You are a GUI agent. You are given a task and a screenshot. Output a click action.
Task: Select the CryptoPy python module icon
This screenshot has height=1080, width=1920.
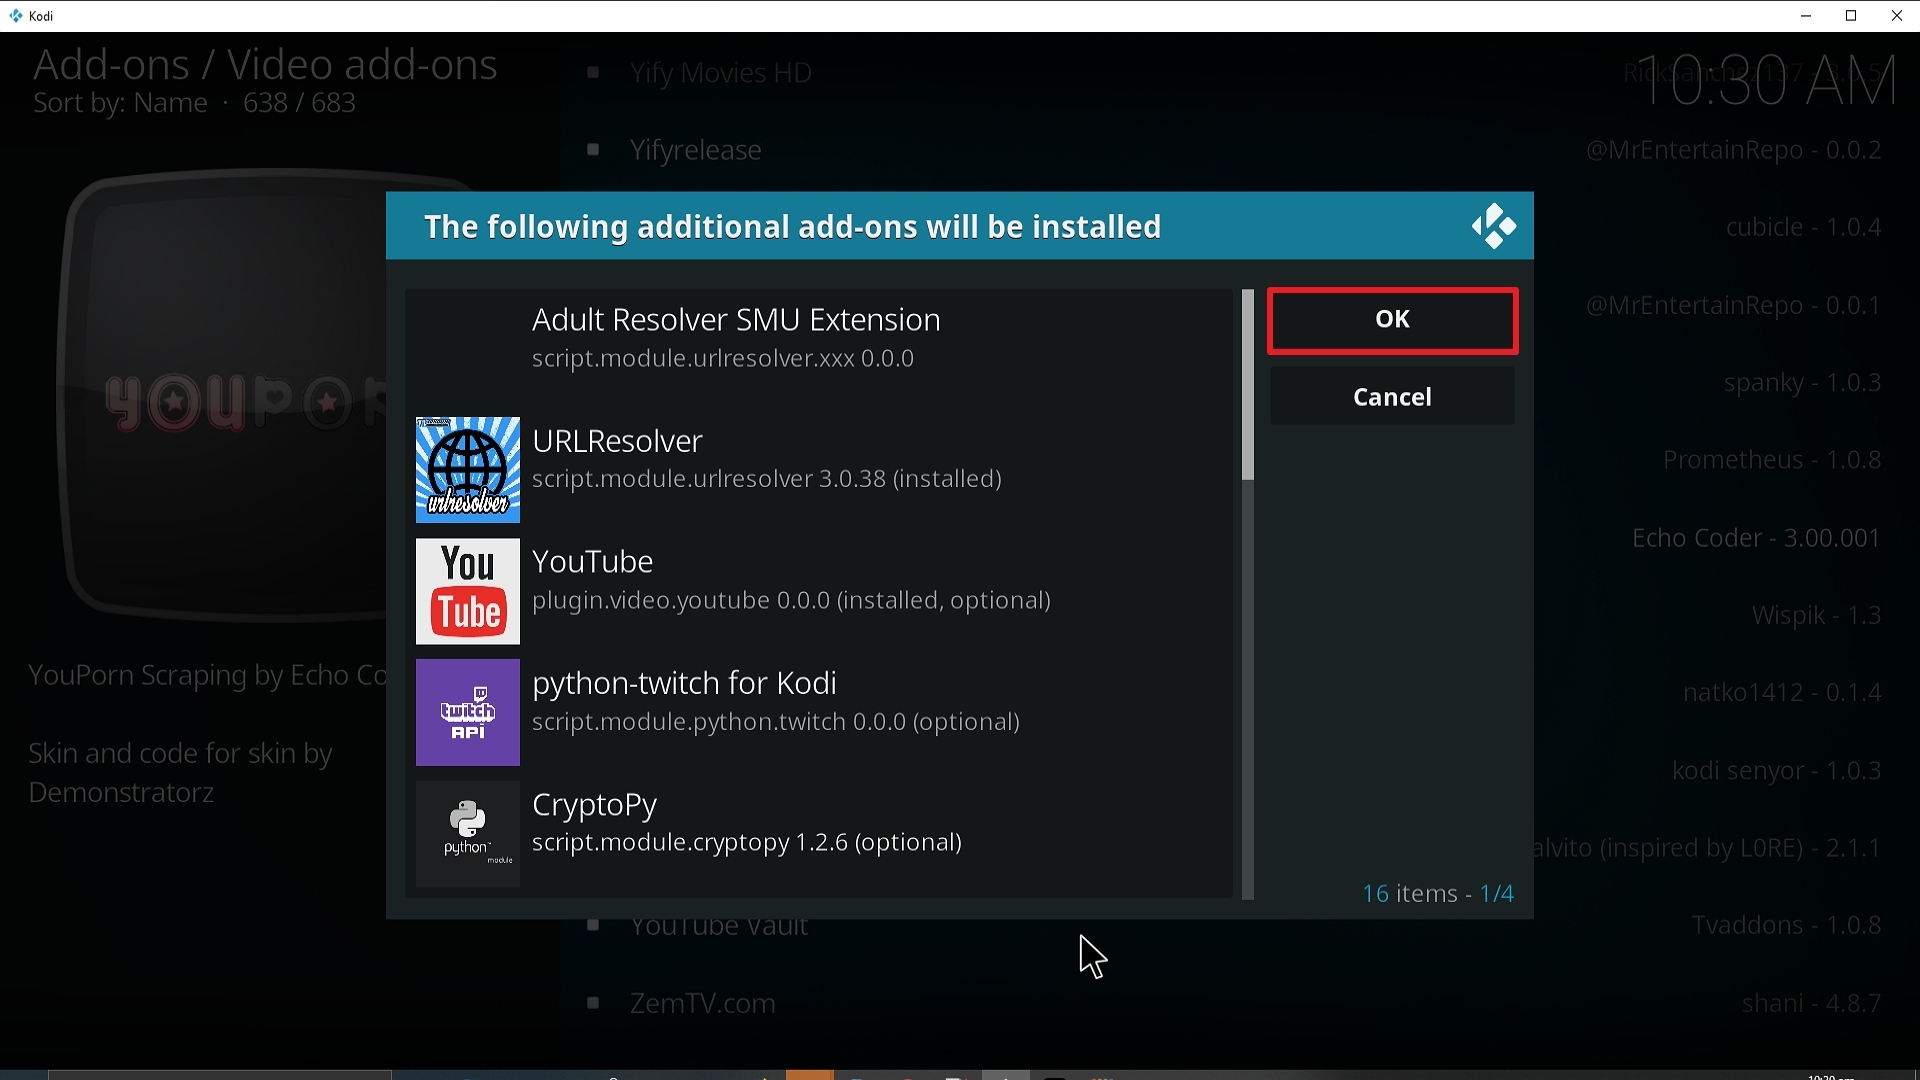pos(468,833)
